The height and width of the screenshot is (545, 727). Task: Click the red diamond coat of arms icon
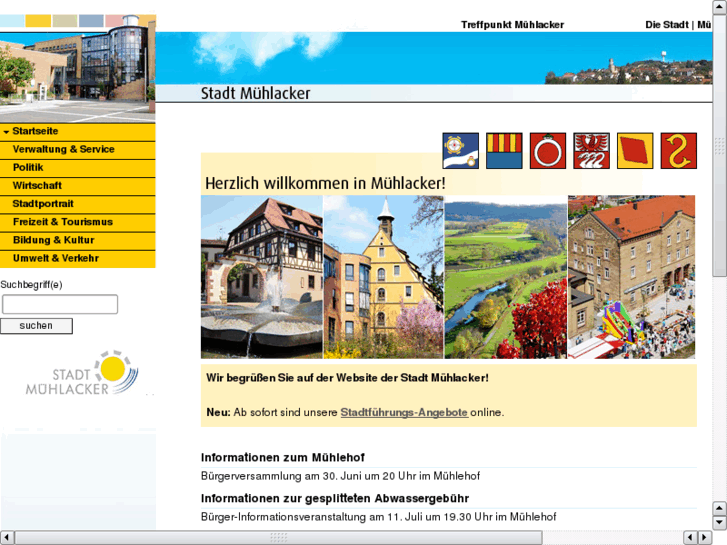point(635,151)
